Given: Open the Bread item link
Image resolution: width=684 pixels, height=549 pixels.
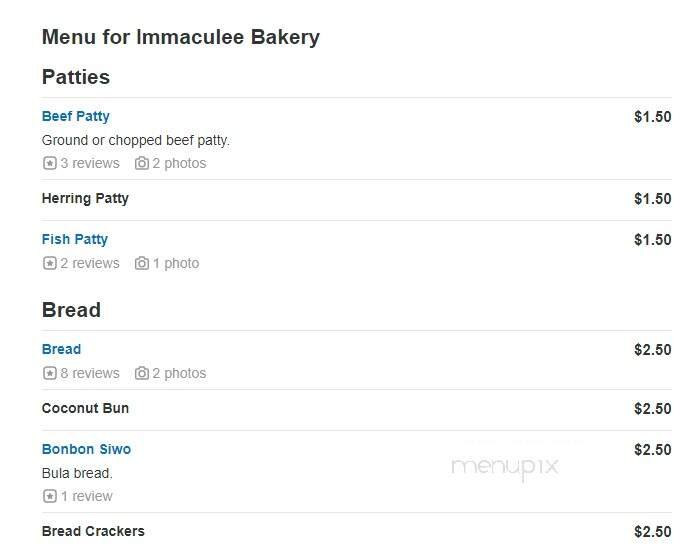Looking at the screenshot, I should tap(62, 349).
